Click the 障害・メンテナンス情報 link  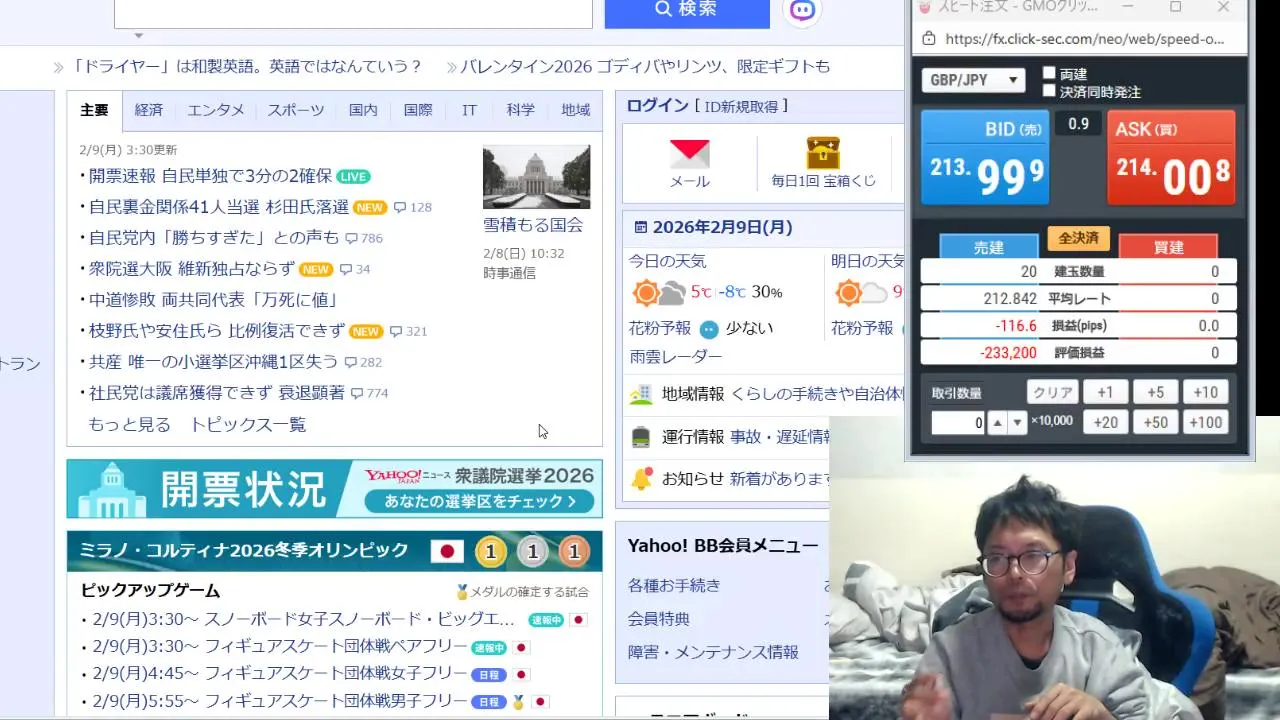713,652
